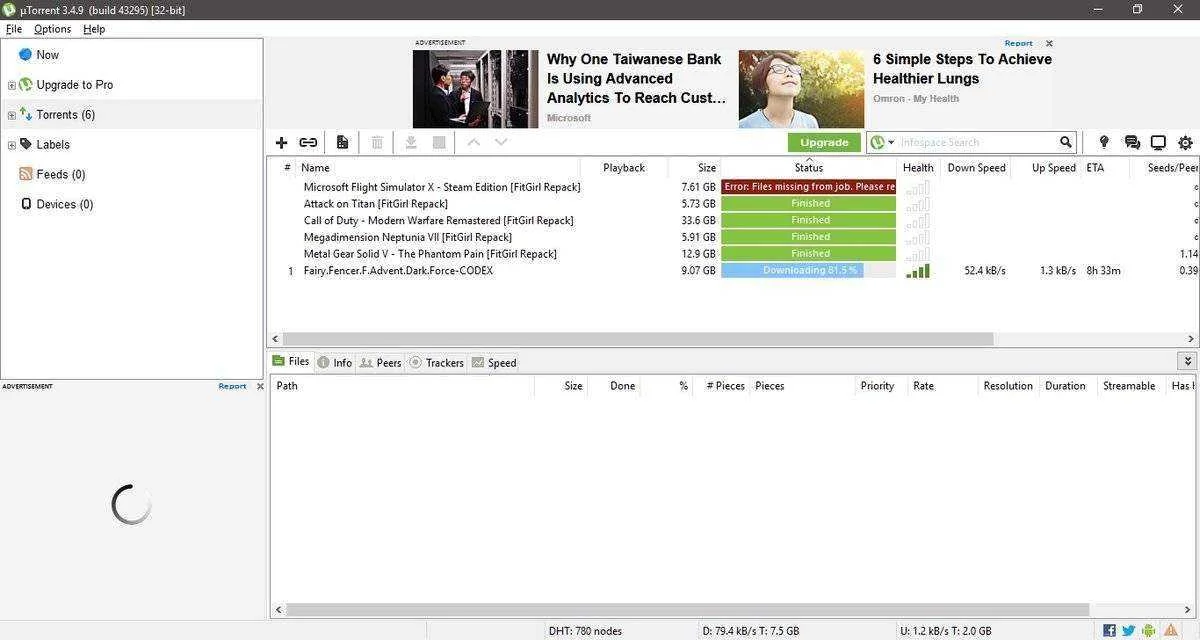Viewport: 1200px width, 640px height.
Task: Expand the Labels tree node
Action: point(11,145)
